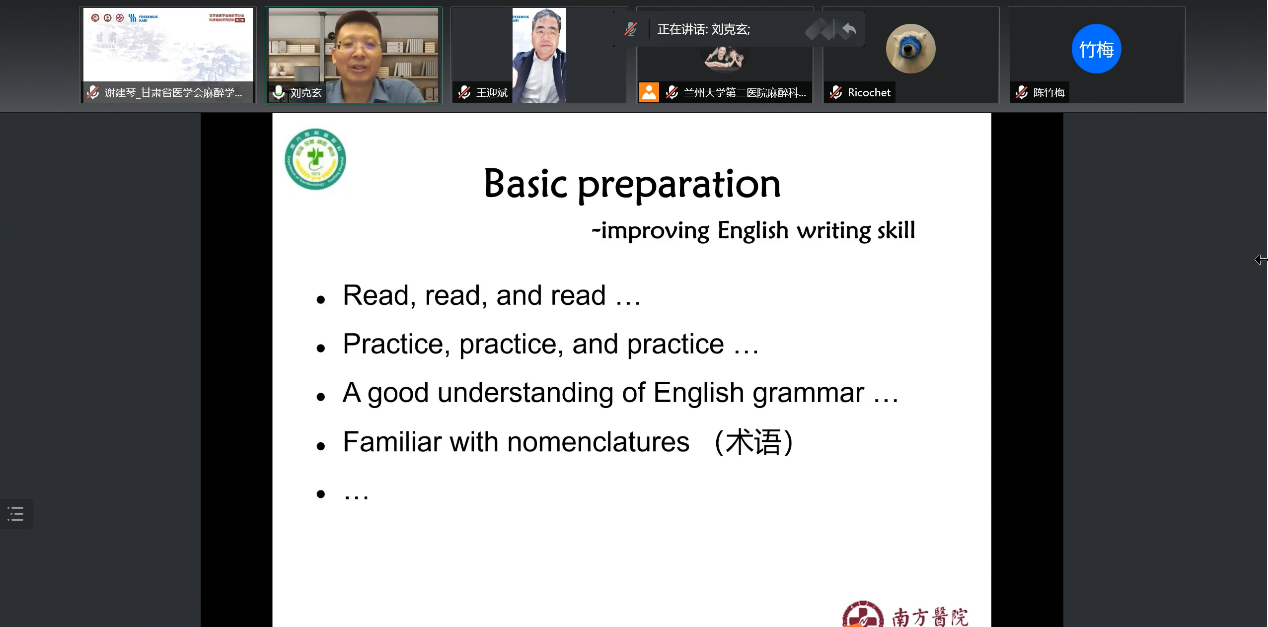Click the return arrow in speaking bar
The image size is (1268, 627).
tap(849, 29)
